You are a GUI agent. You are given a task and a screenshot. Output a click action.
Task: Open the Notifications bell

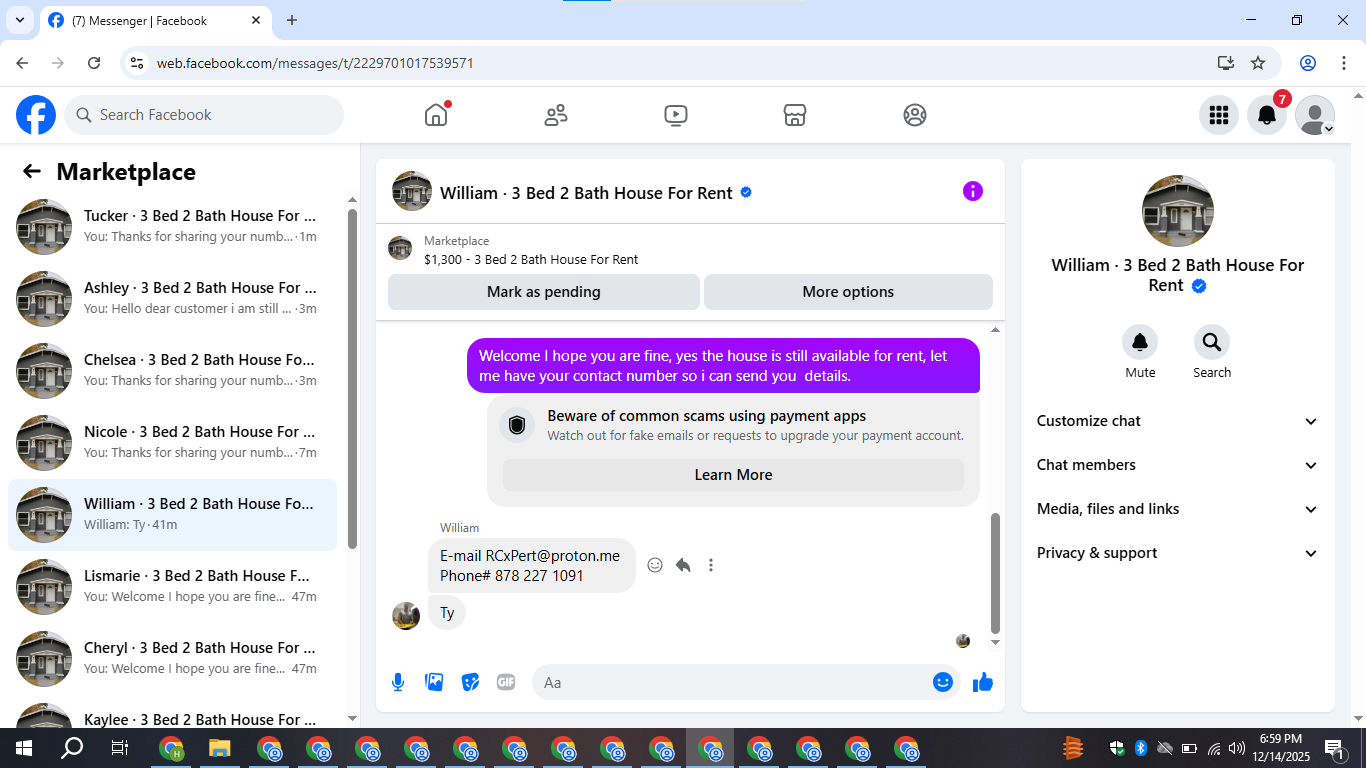pos(1267,115)
